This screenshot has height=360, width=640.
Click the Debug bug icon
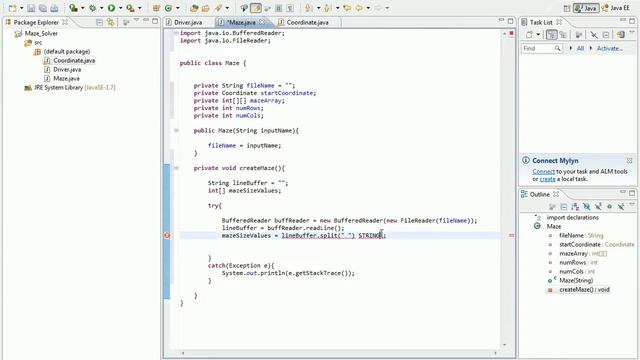[x=93, y=8]
